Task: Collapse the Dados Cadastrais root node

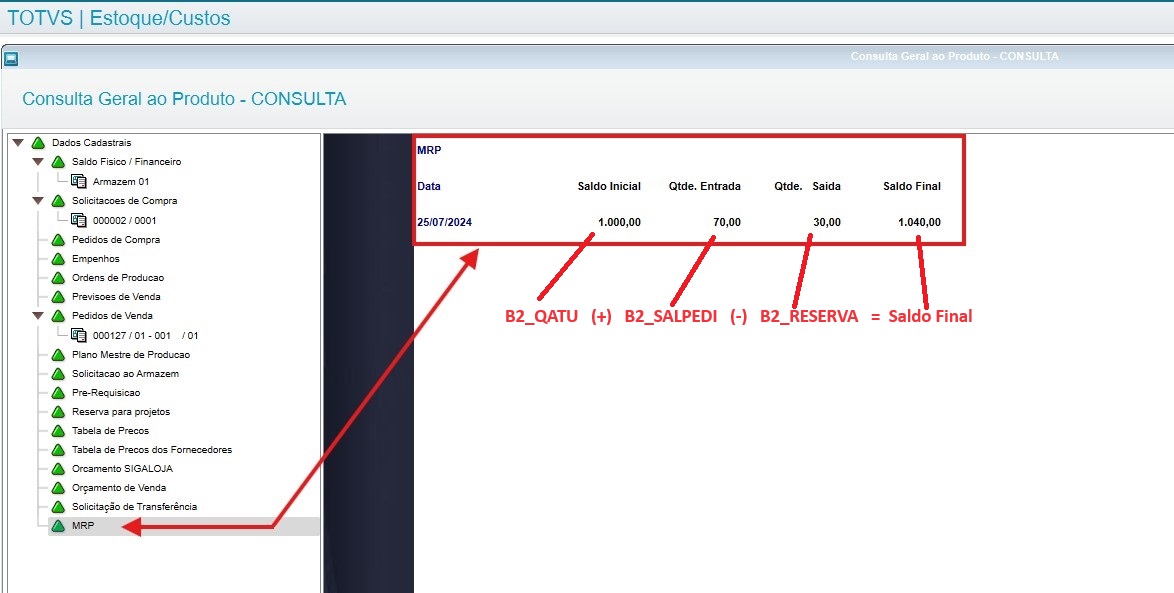Action: coord(18,142)
